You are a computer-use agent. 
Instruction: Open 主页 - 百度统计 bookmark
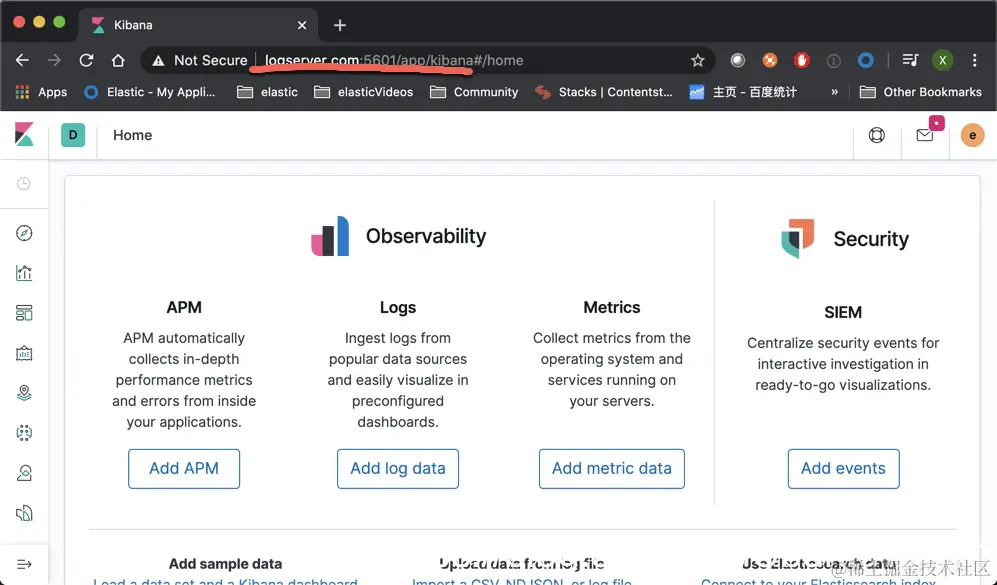pos(743,92)
